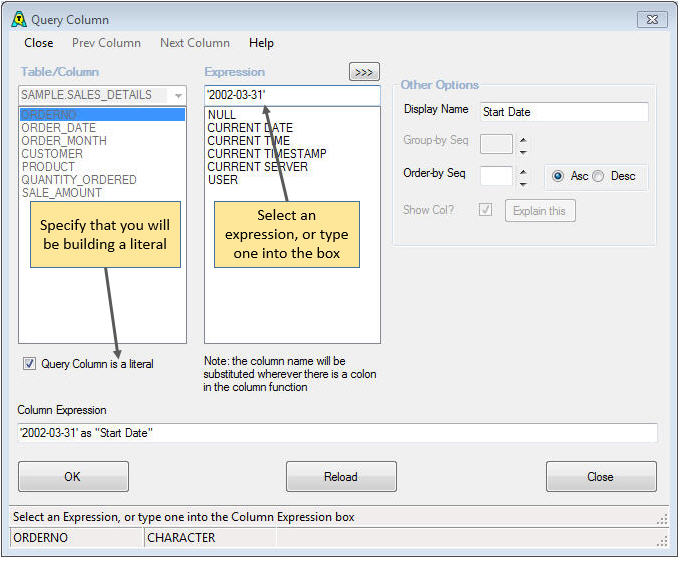Click the Explain this button
This screenshot has width=681, height=561.
point(540,211)
